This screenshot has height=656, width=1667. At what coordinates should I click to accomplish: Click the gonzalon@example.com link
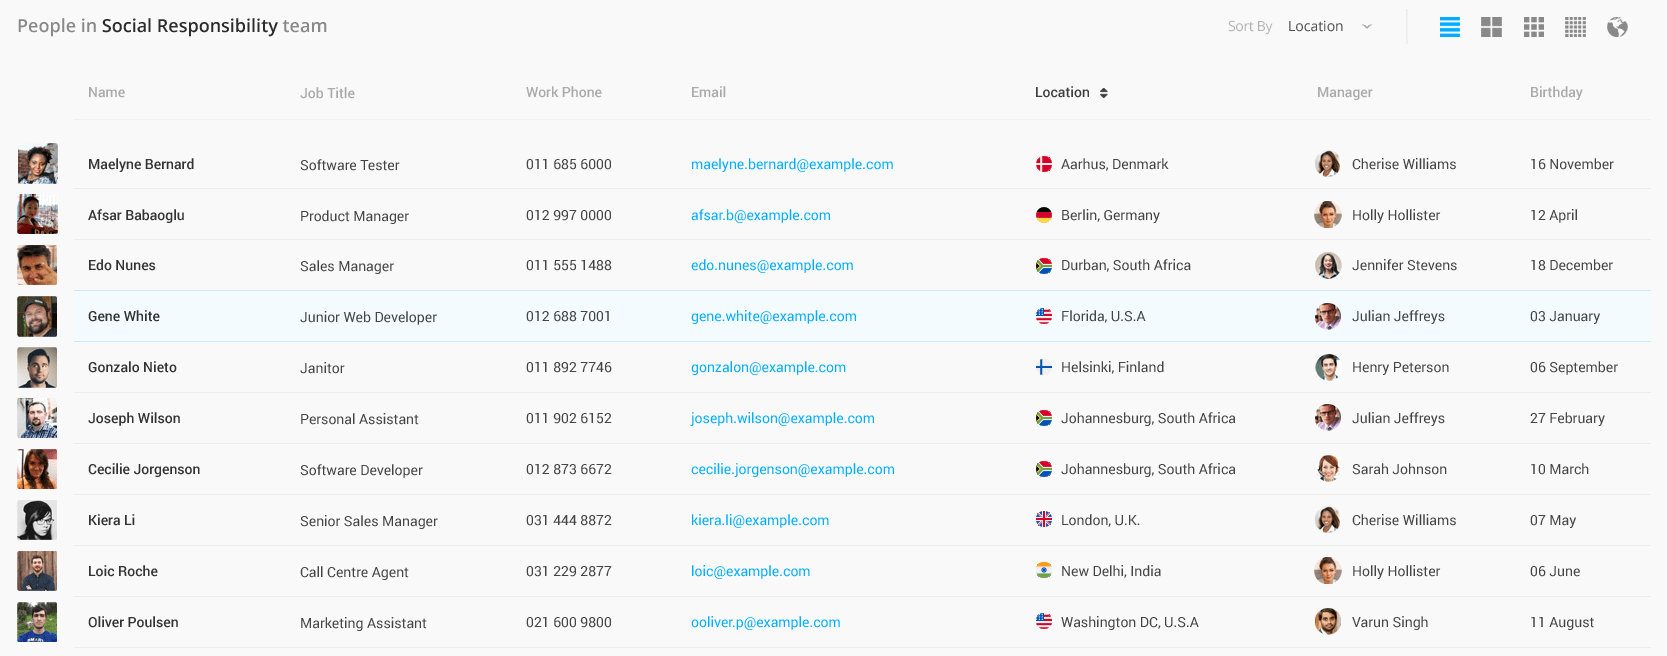point(768,367)
